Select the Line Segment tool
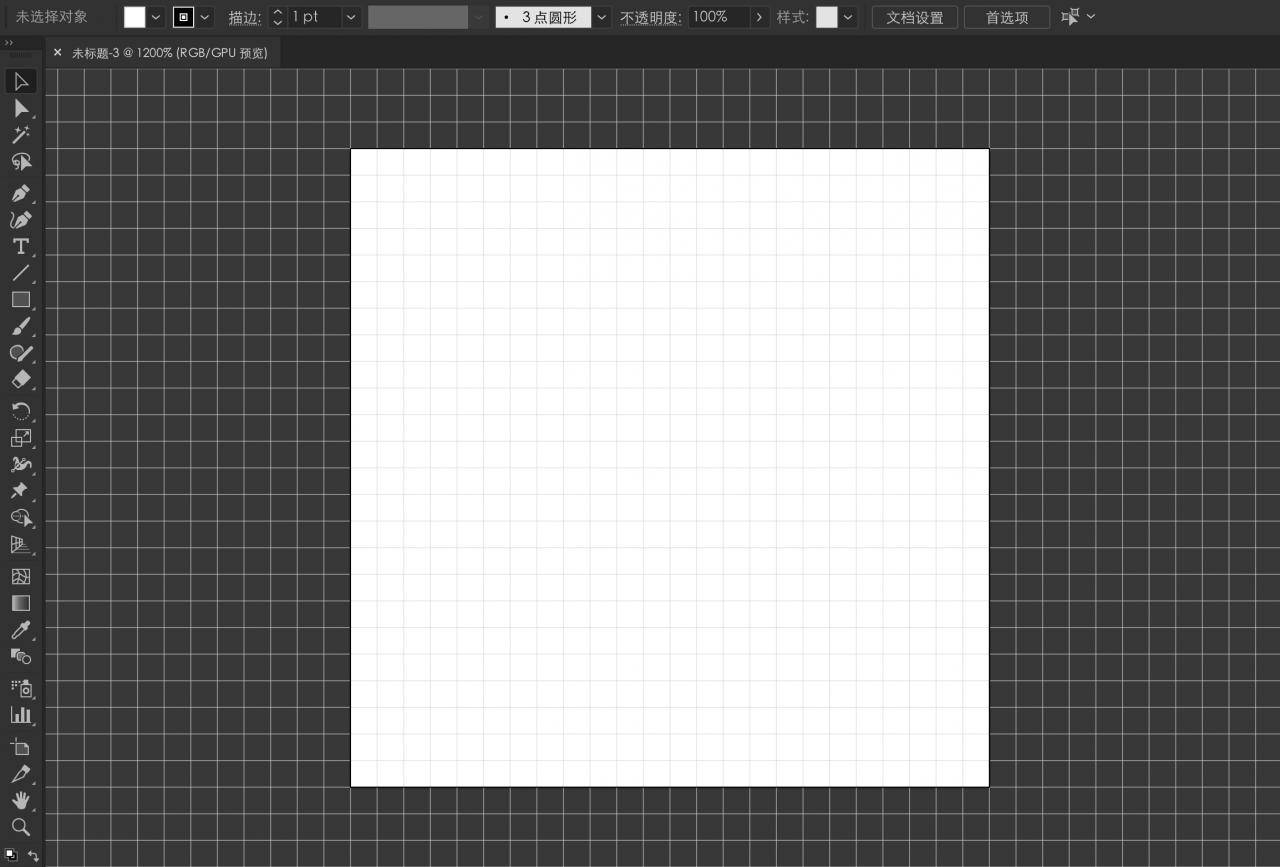 pos(21,273)
